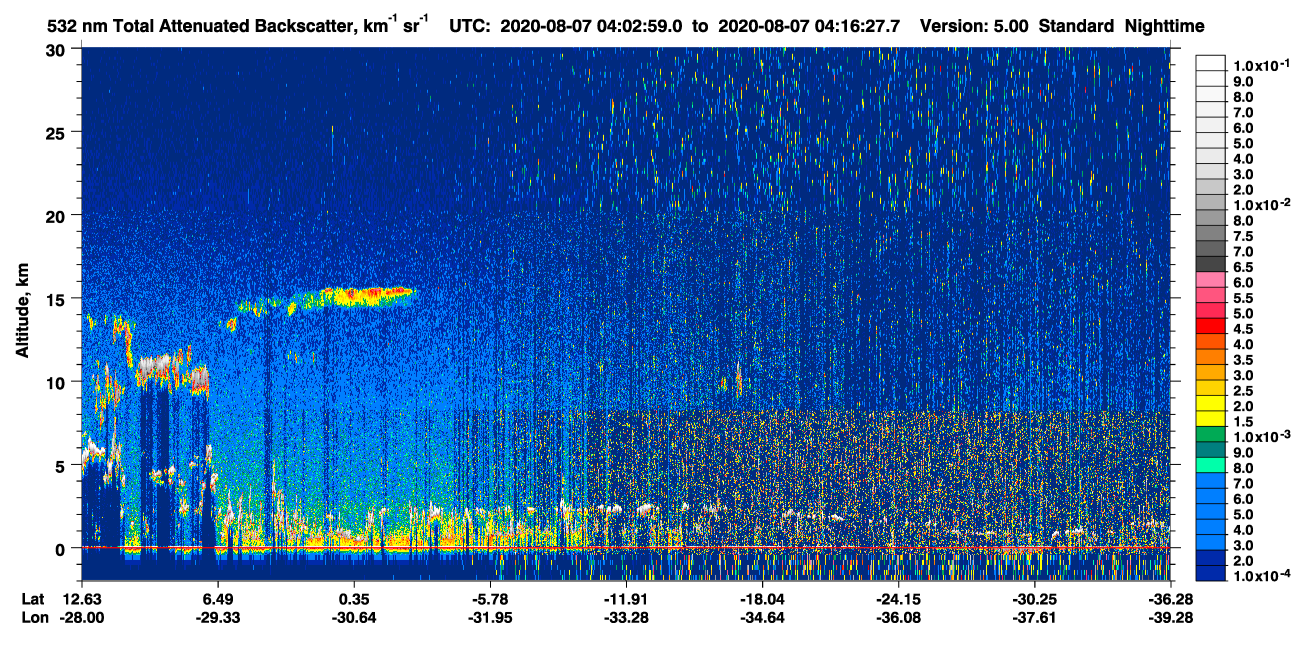The image size is (1300, 667).
Task: Click the 5.5 colorbar label
Action: pyautogui.click(x=1244, y=298)
